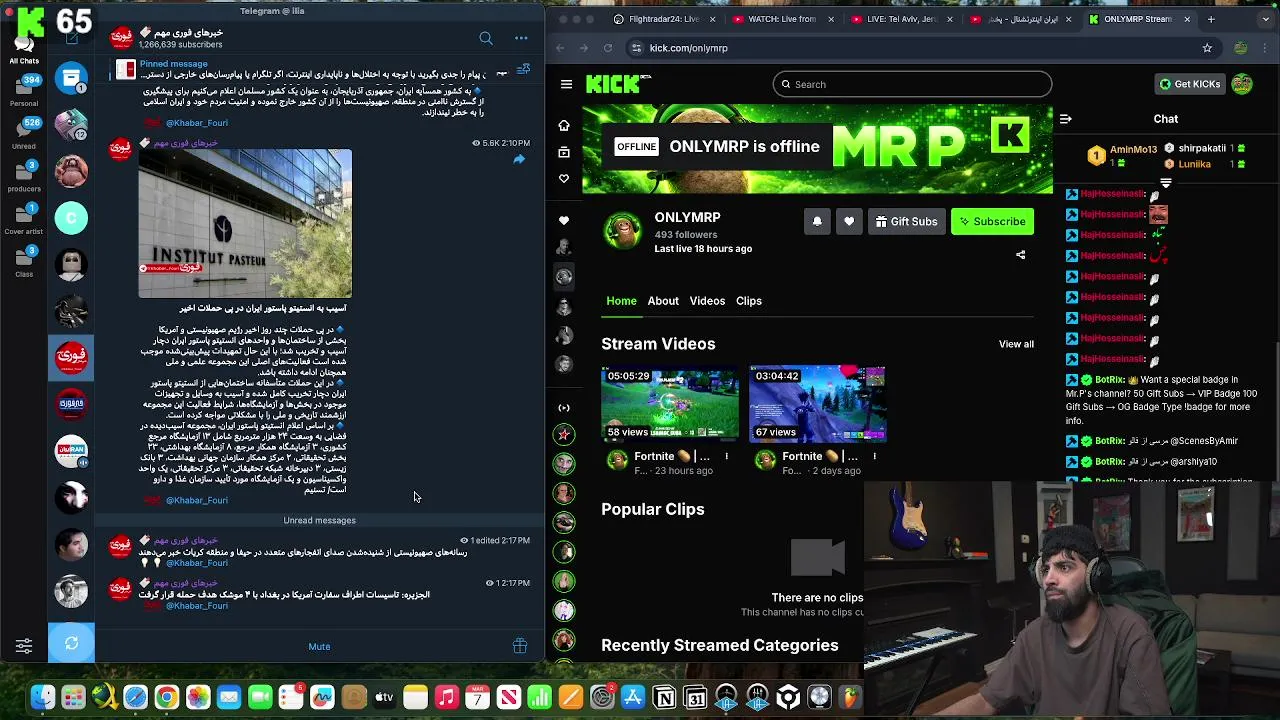This screenshot has width=1280, height=720.
Task: Open the Archived Chats entry in Telegram list
Action: coord(71,78)
